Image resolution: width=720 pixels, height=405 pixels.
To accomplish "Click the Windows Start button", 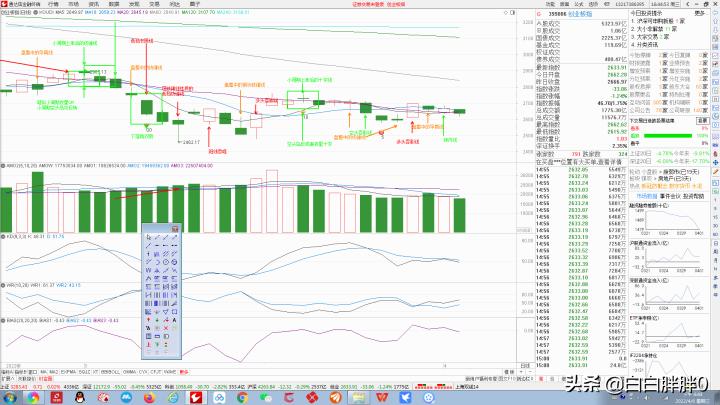I will pos(9,397).
